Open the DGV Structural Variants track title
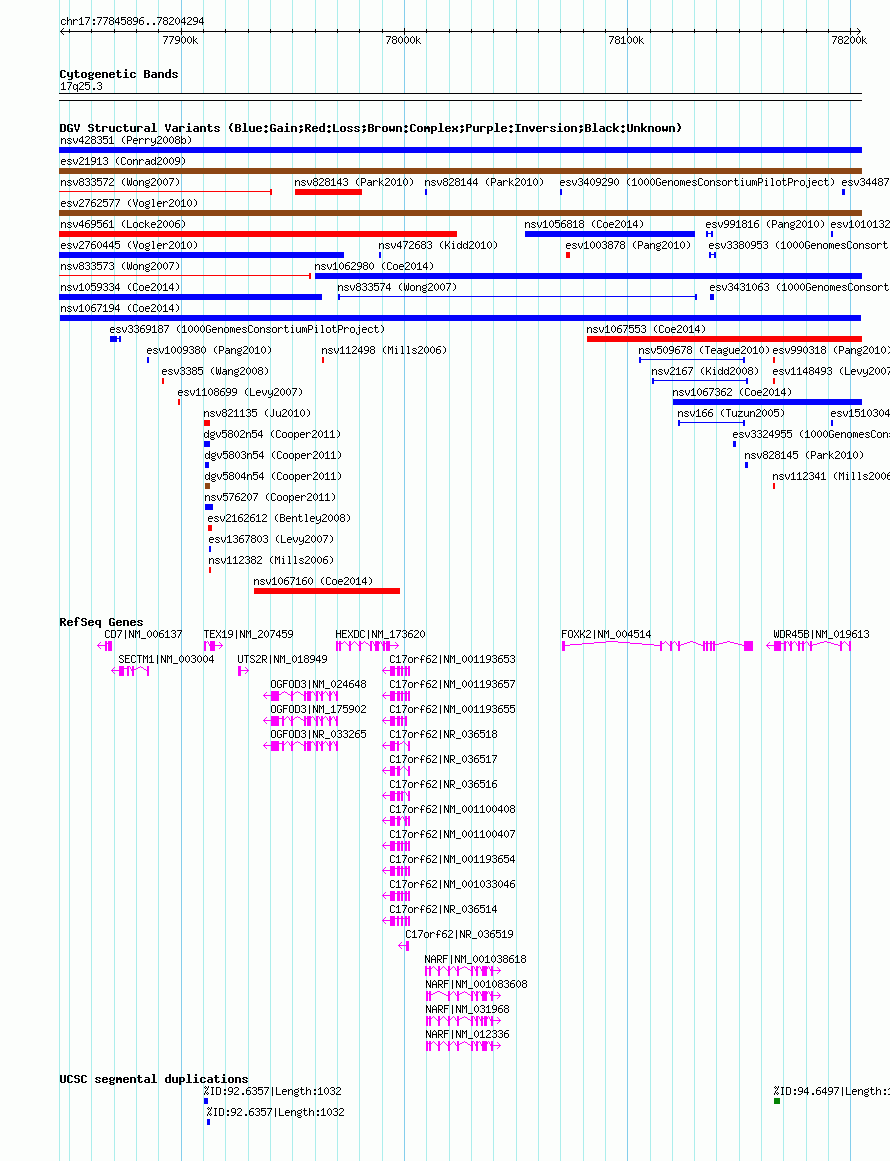Screen dimensions: 890x1161 coord(370,128)
